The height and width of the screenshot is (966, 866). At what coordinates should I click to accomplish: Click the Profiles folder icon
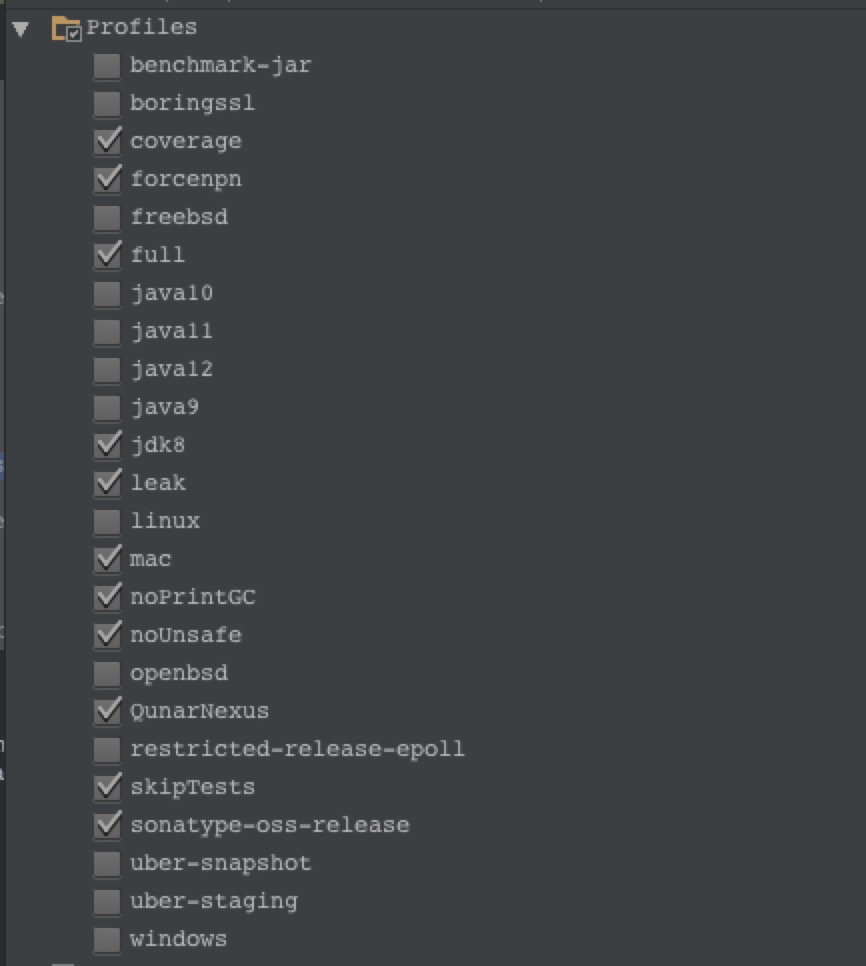tap(67, 29)
